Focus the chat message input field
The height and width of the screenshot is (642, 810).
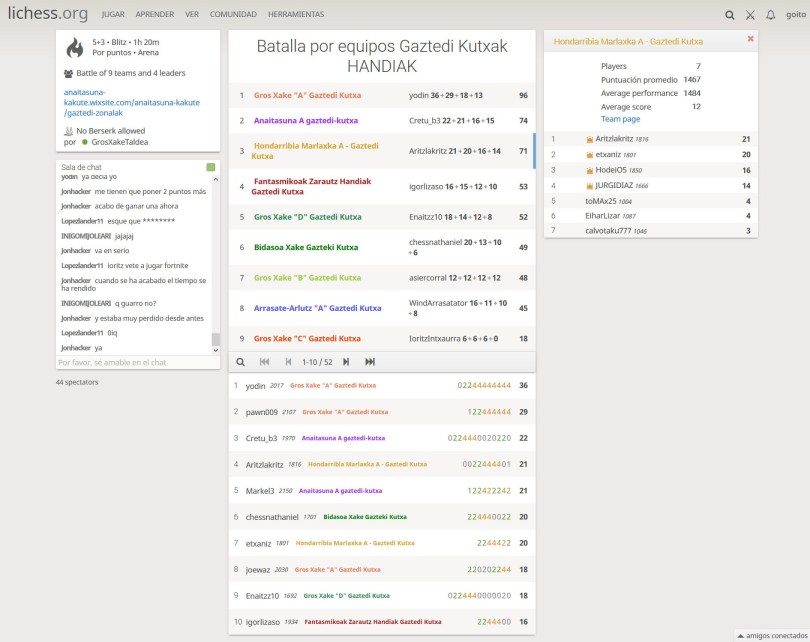132,362
